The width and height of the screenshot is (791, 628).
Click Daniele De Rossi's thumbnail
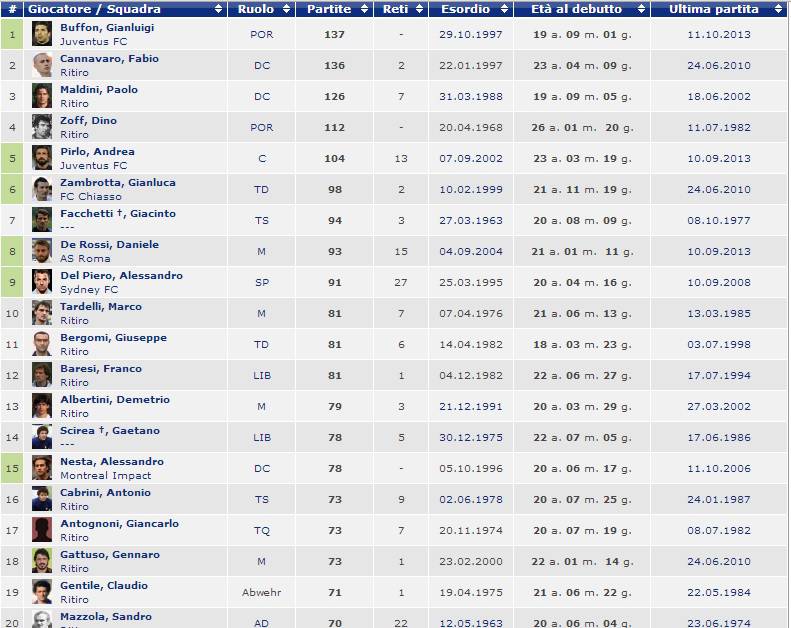[x=41, y=252]
